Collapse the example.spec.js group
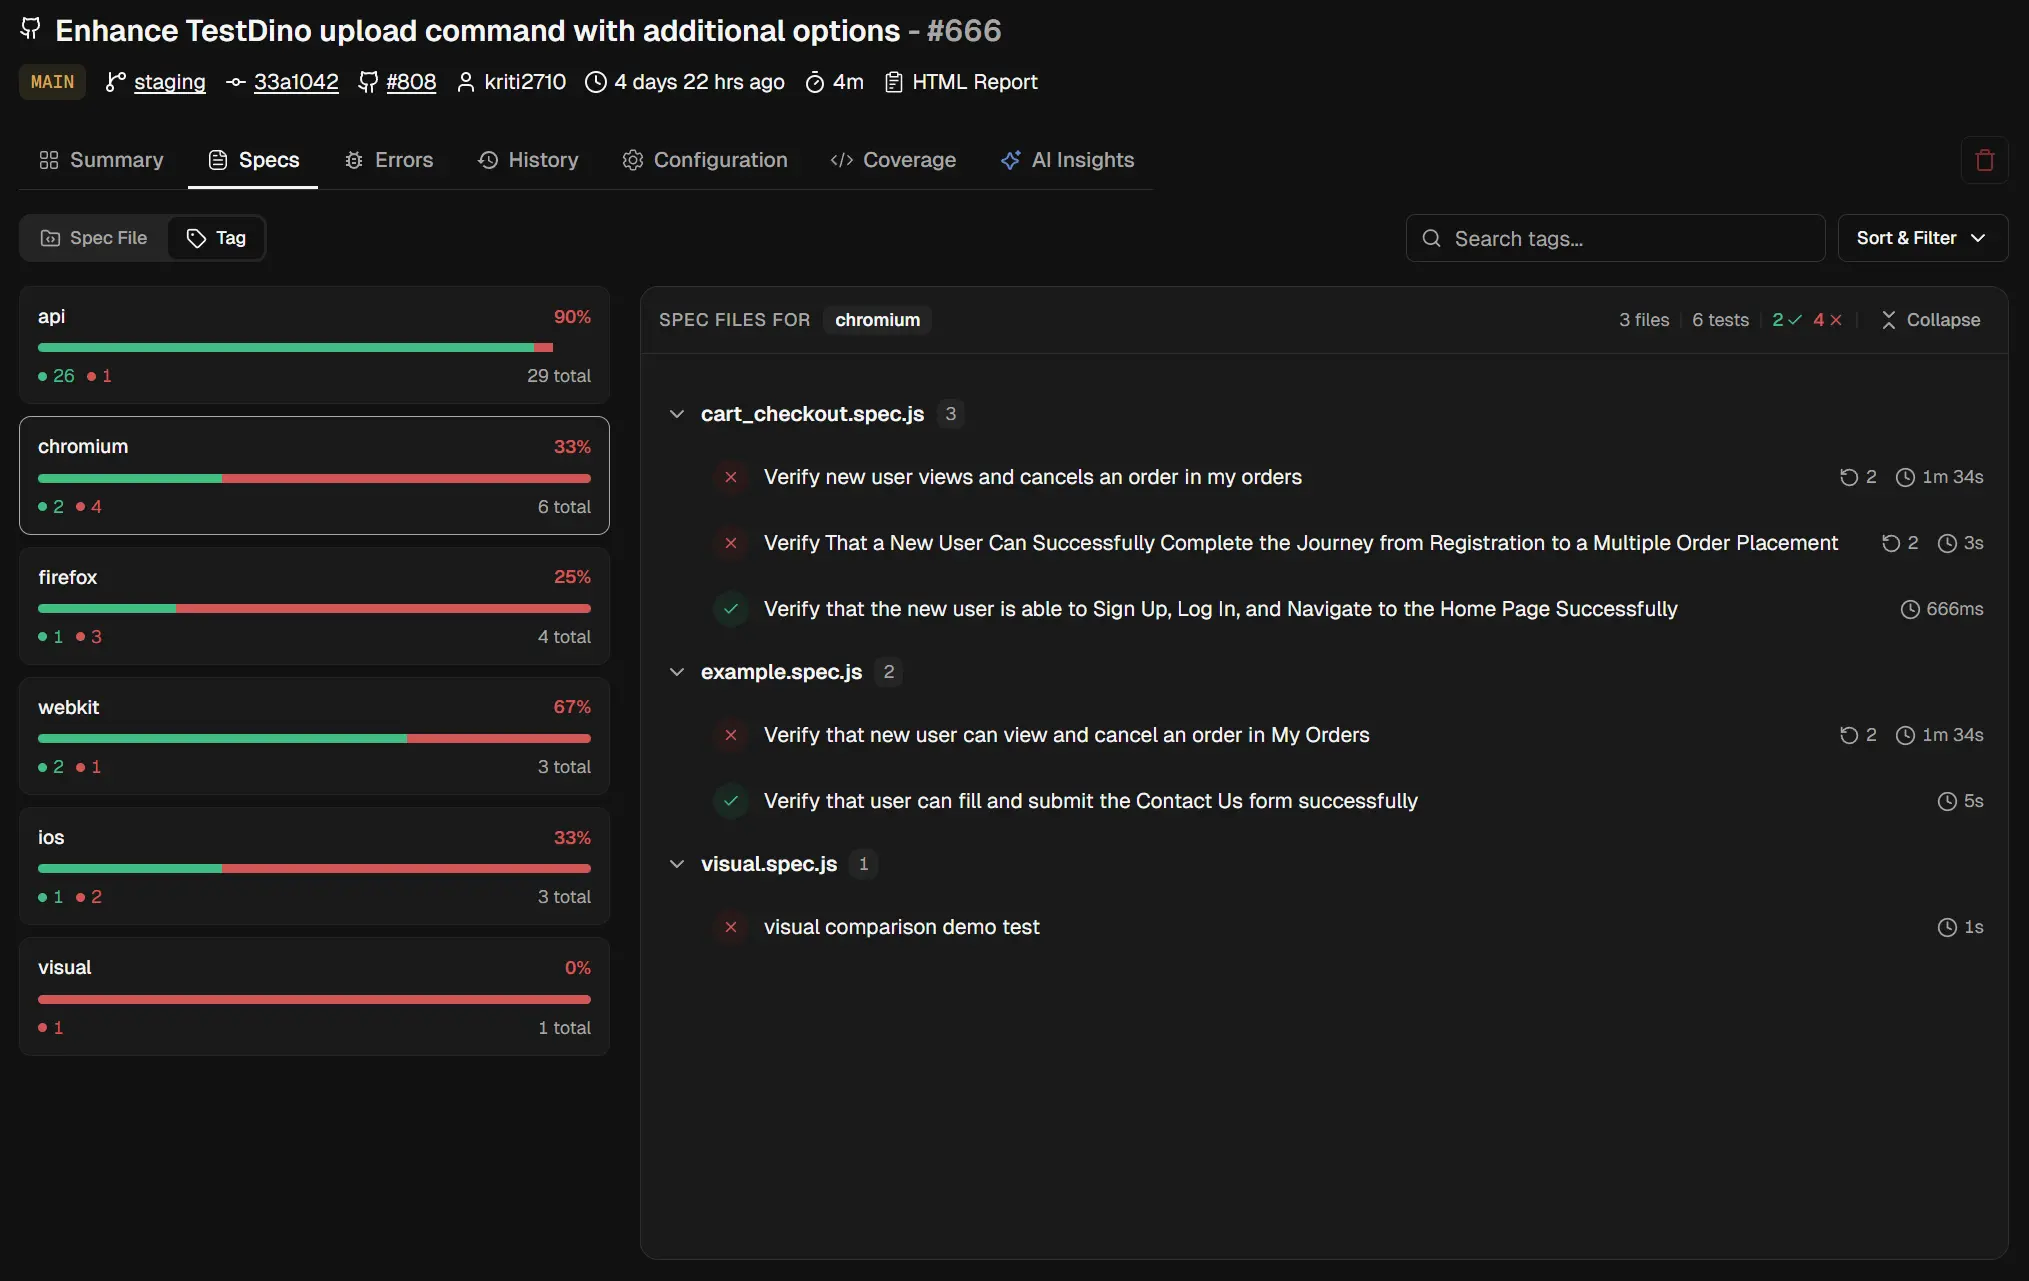This screenshot has height=1281, width=2029. [676, 672]
